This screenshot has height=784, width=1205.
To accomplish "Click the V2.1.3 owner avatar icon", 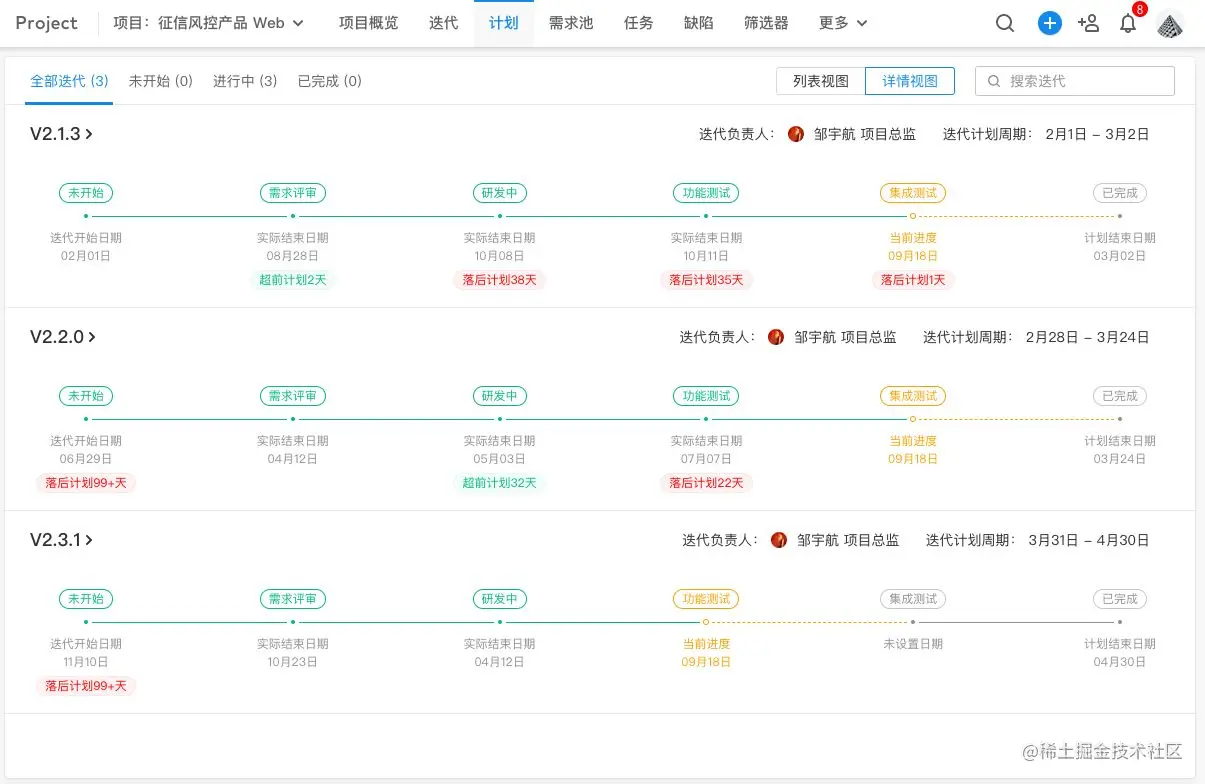I will pyautogui.click(x=796, y=134).
